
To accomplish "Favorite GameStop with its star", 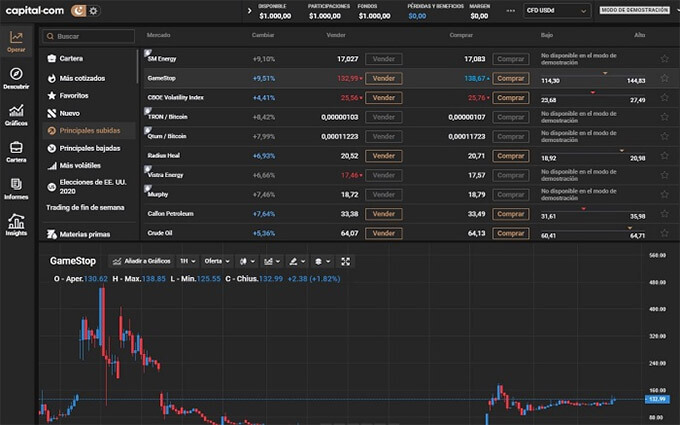I will (664, 78).
